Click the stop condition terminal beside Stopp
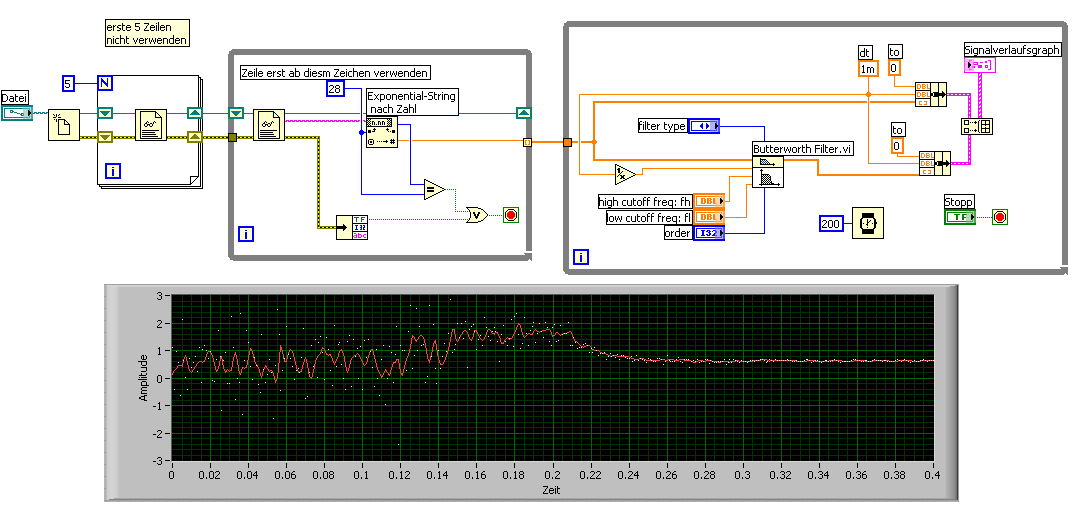Screen dimensions: 1078x509 point(1000,217)
